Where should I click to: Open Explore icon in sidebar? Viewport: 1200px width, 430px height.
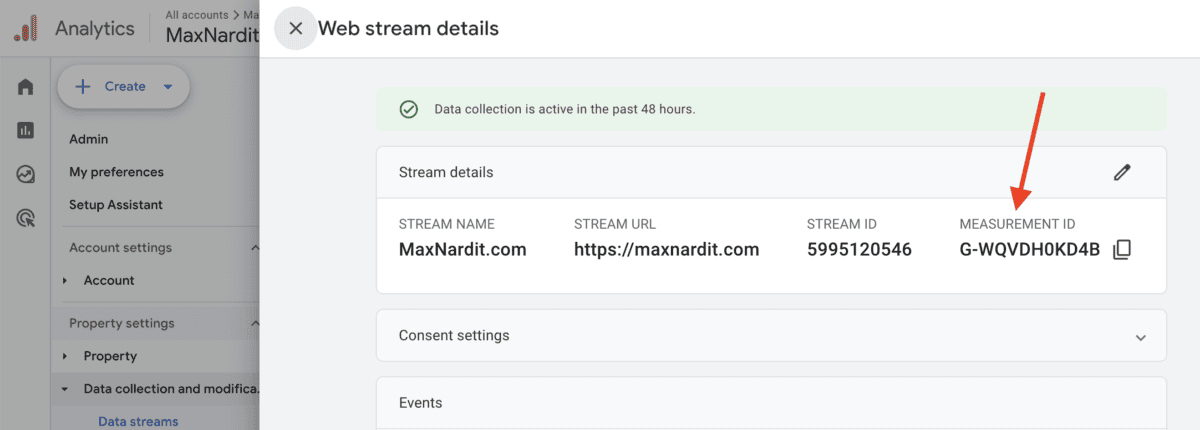26,174
